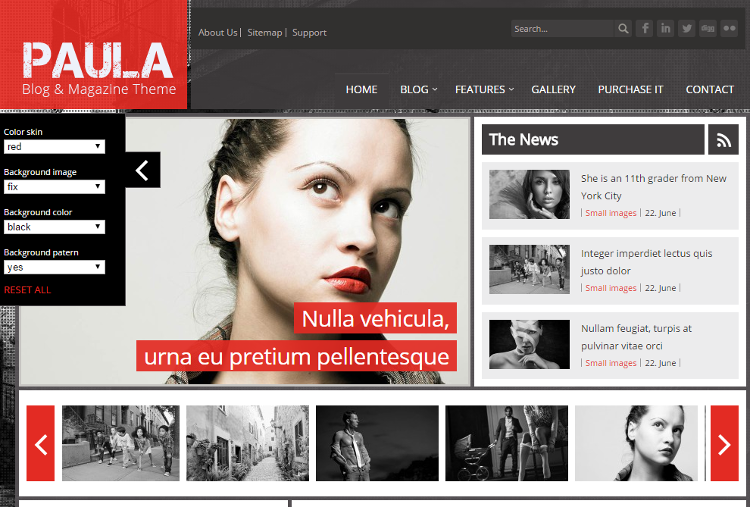
Task: Open the Sitemap link in header
Action: [x=265, y=32]
